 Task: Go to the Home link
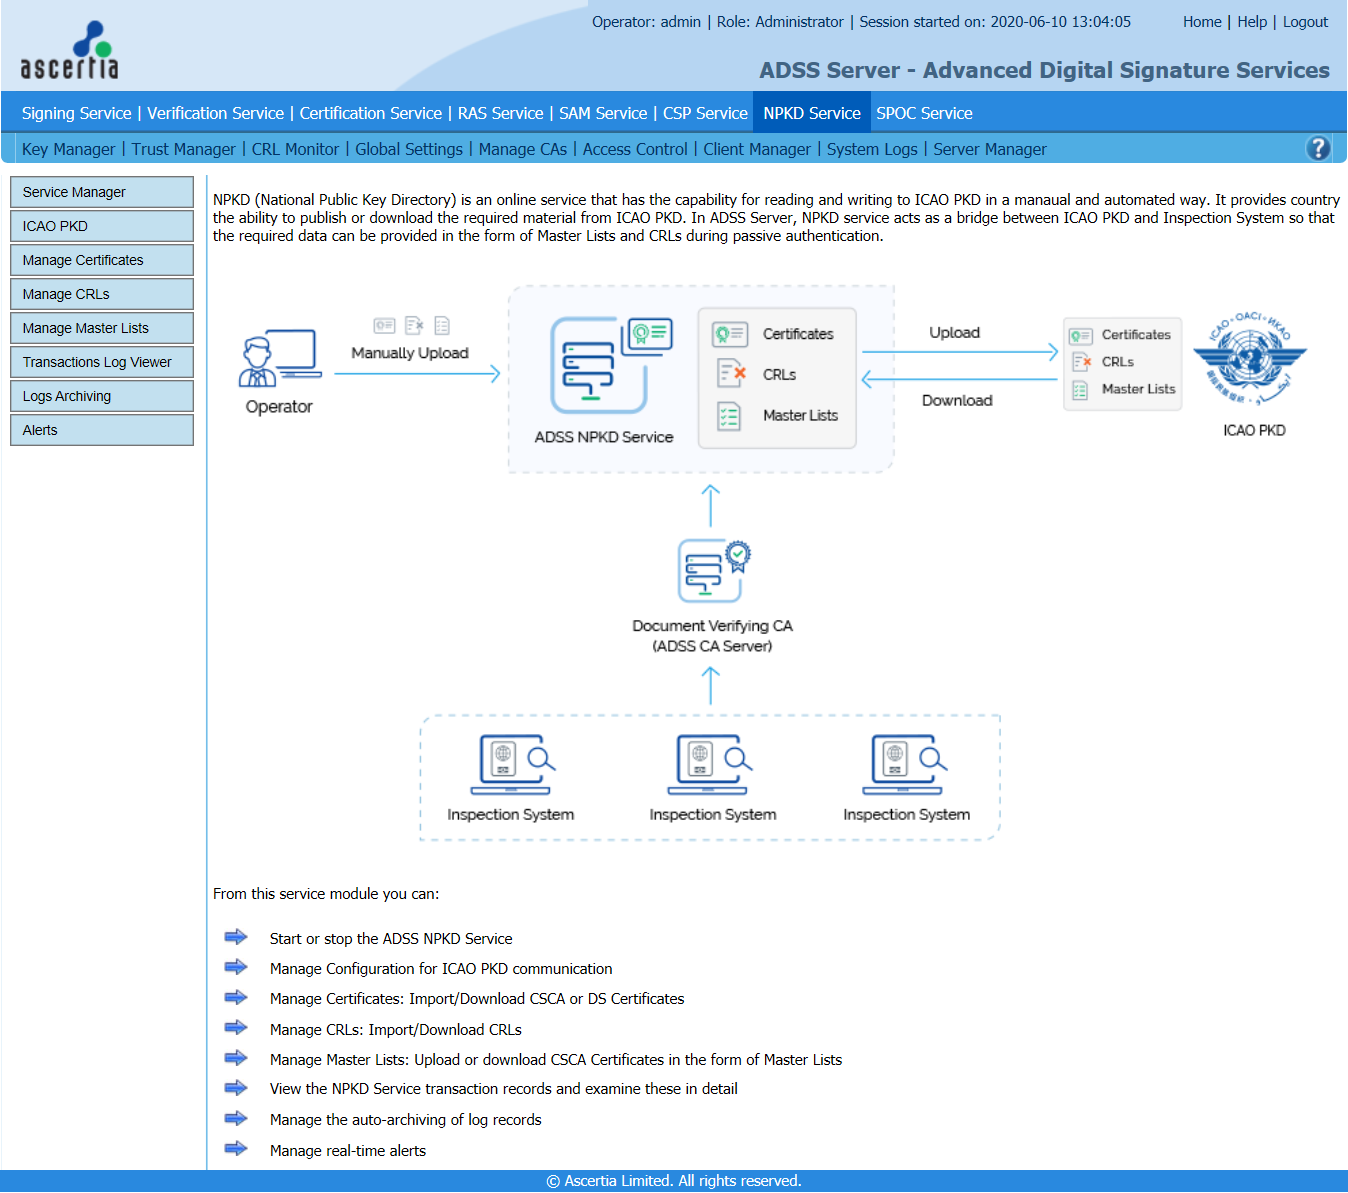(x=1201, y=22)
